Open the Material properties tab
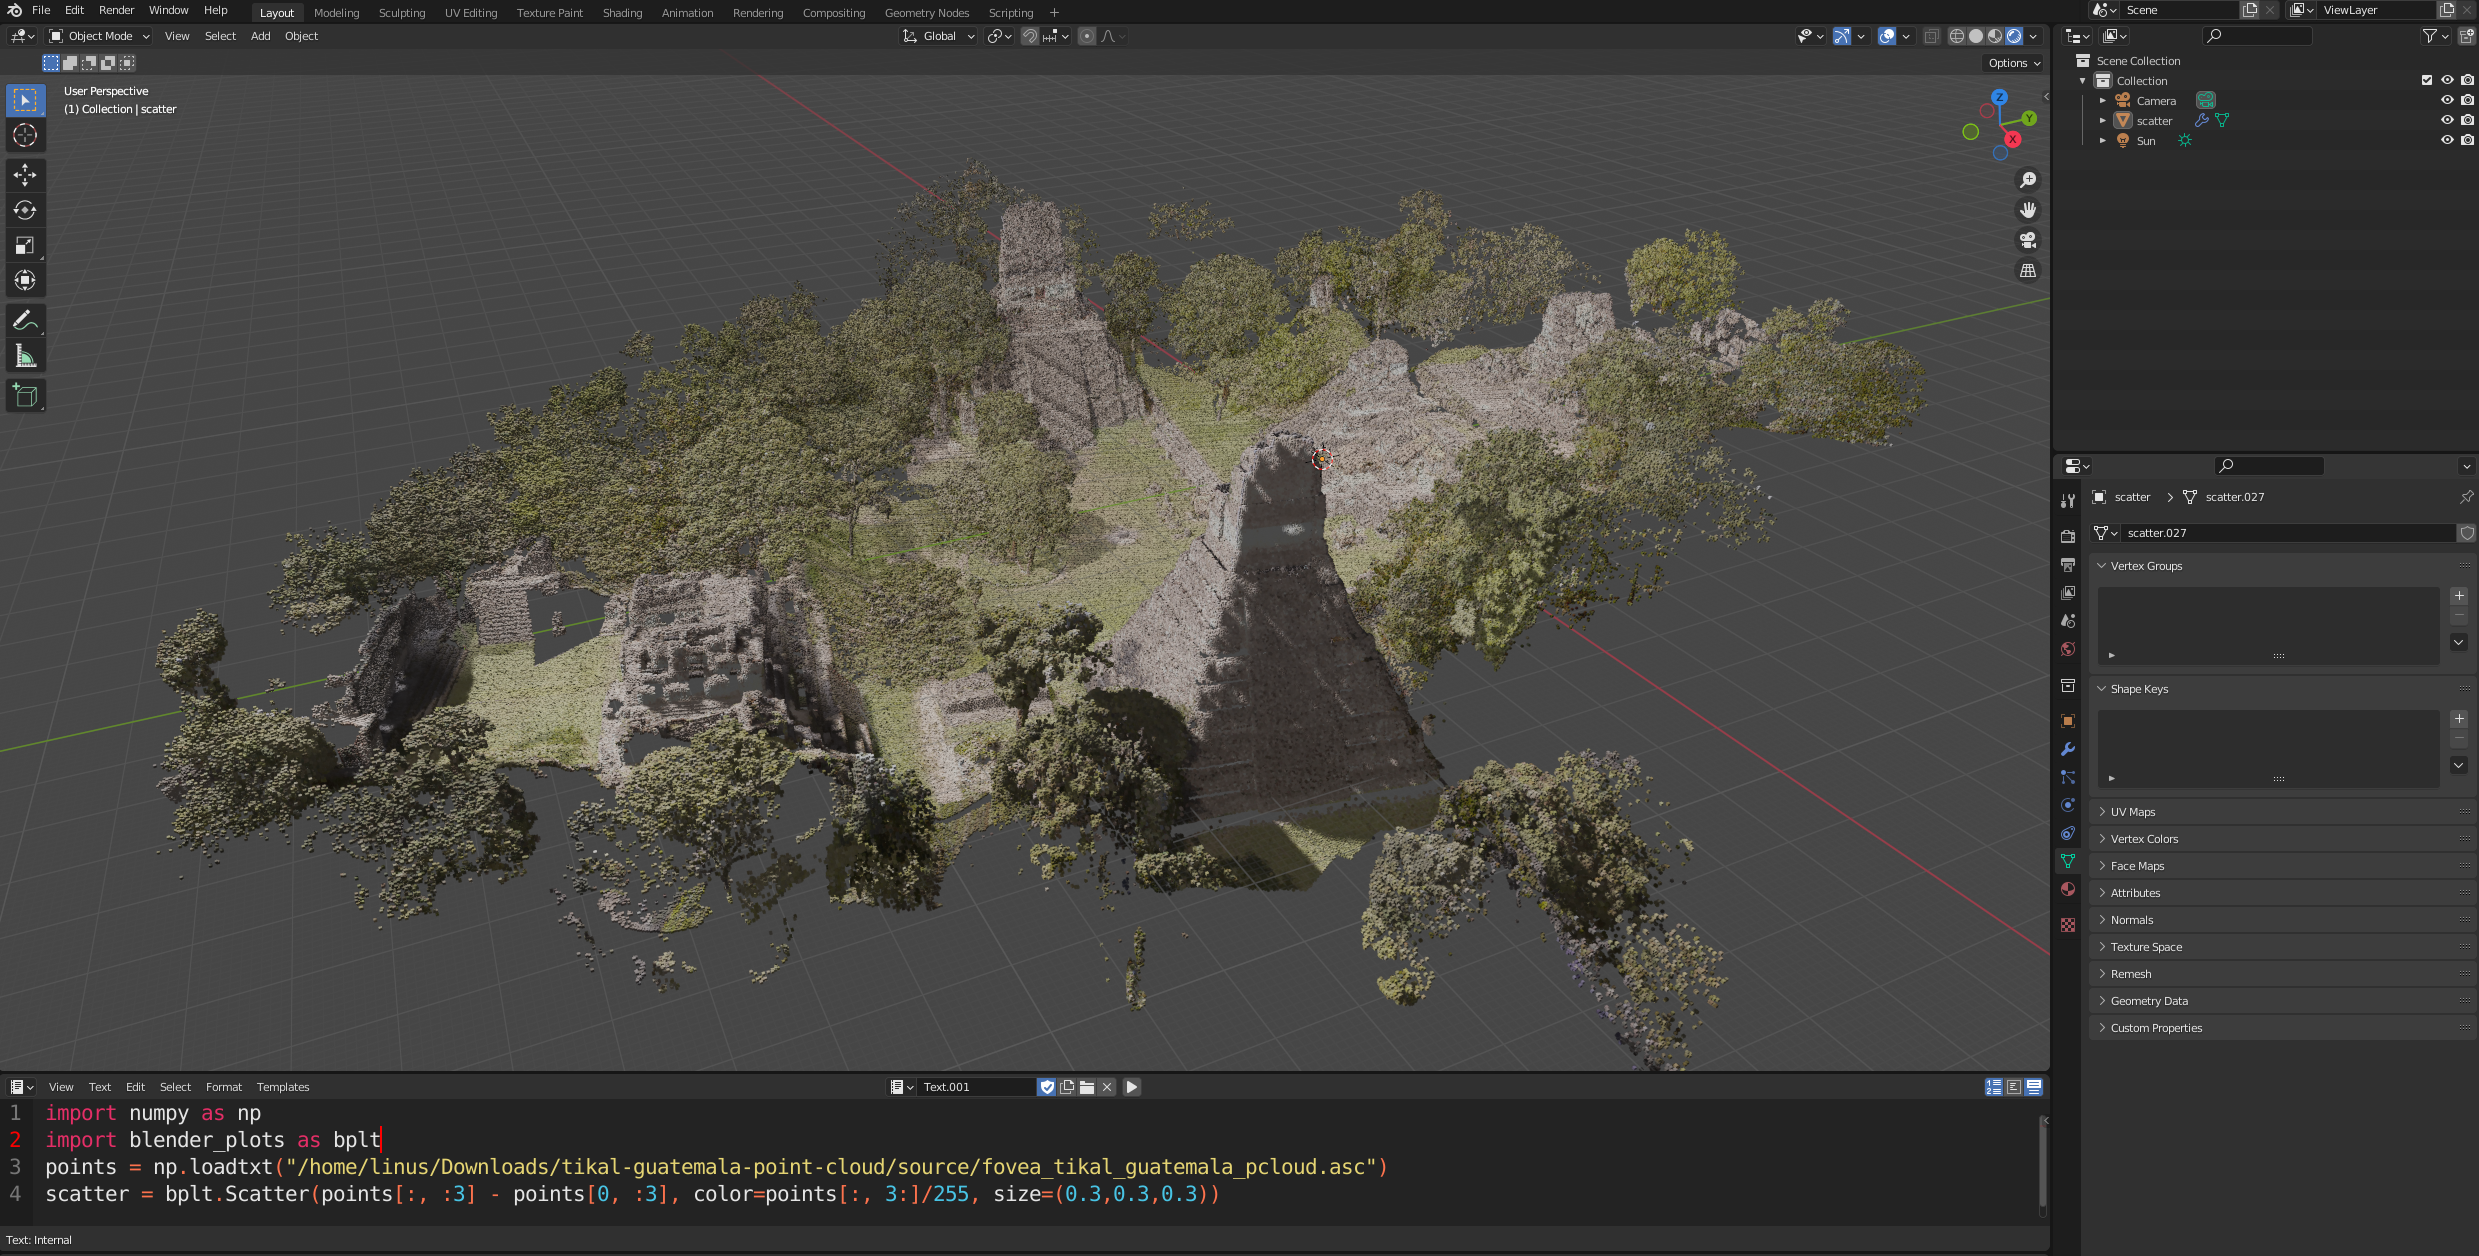2479x1256 pixels. point(2068,889)
